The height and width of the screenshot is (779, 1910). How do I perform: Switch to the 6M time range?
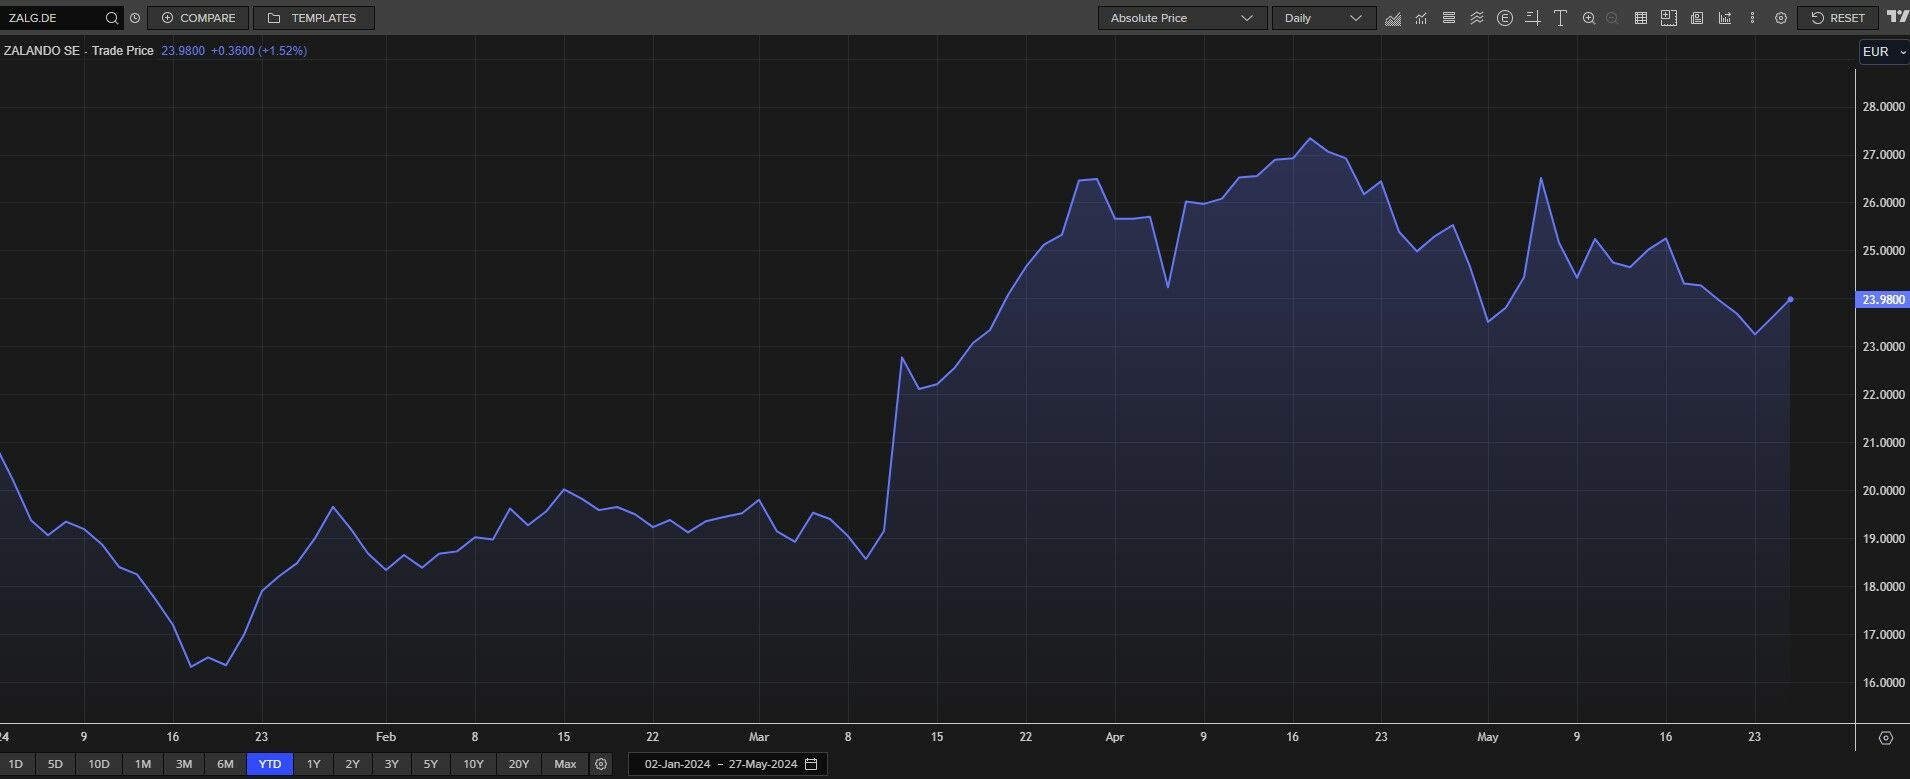point(225,764)
